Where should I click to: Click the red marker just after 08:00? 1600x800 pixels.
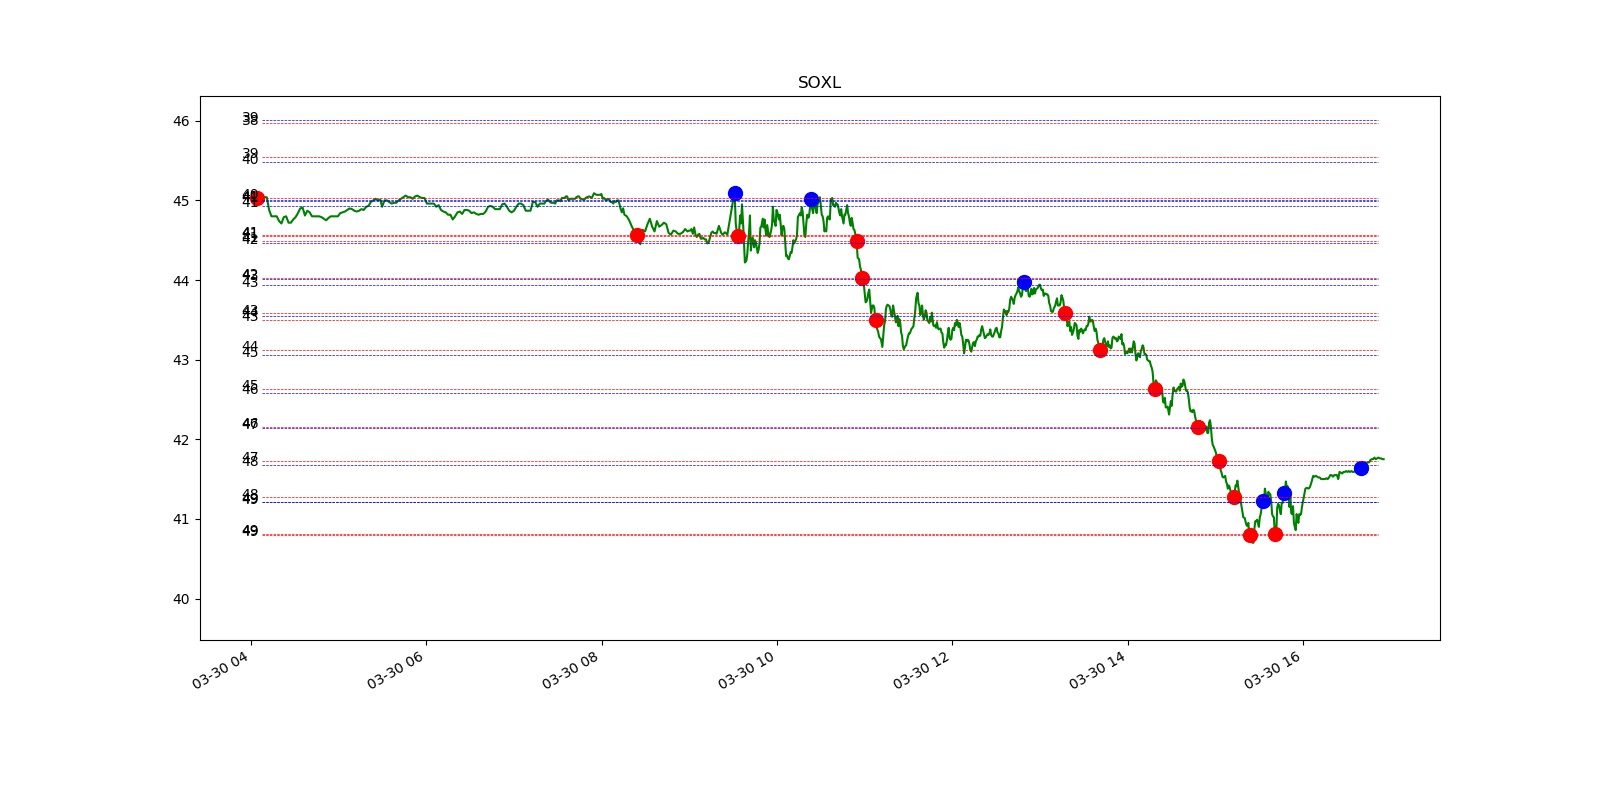tap(637, 235)
